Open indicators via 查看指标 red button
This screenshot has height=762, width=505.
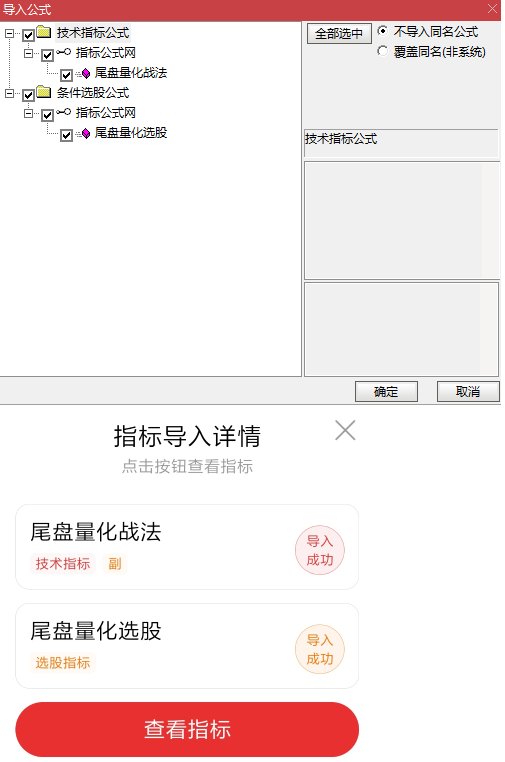187,729
